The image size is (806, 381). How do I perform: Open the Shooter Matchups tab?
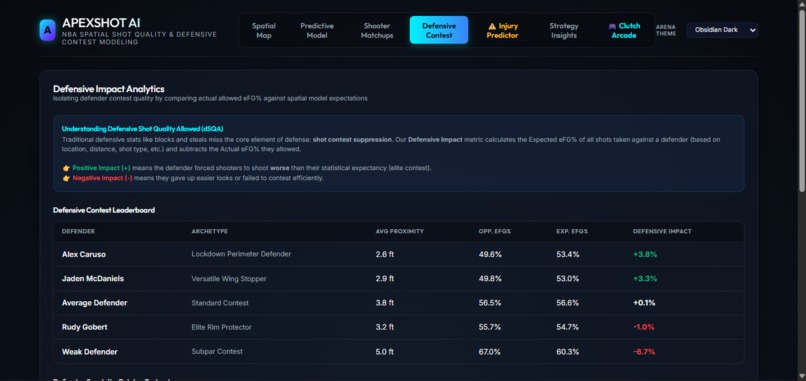(x=377, y=30)
